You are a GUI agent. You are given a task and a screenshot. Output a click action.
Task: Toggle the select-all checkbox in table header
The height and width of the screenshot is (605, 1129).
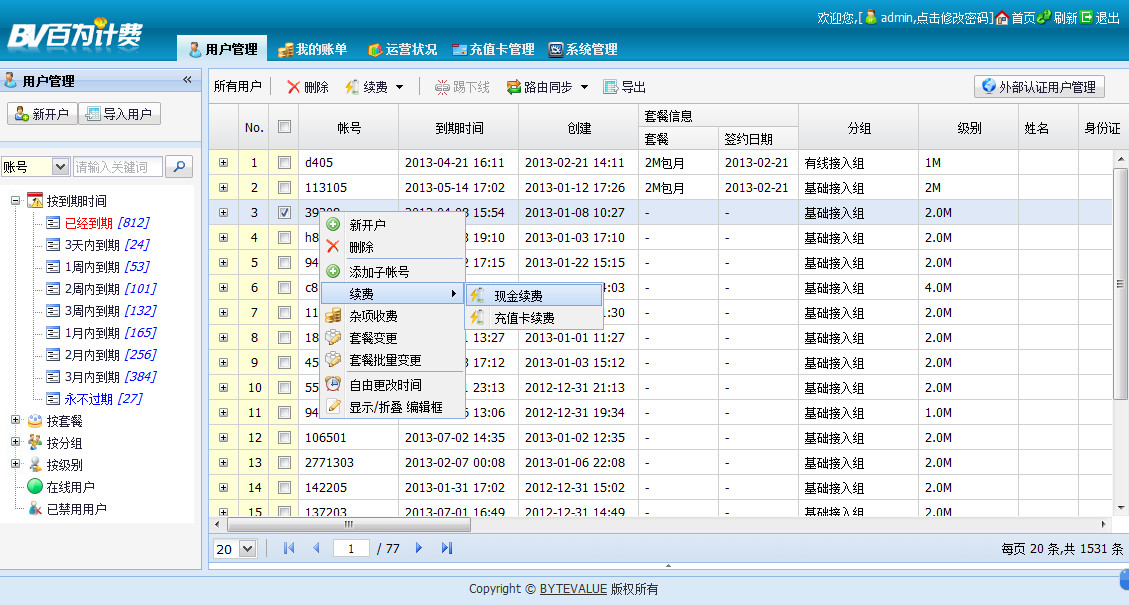click(284, 127)
